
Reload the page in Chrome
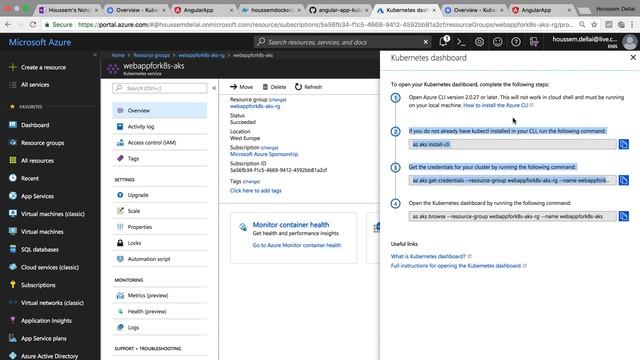pyautogui.click(x=33, y=24)
